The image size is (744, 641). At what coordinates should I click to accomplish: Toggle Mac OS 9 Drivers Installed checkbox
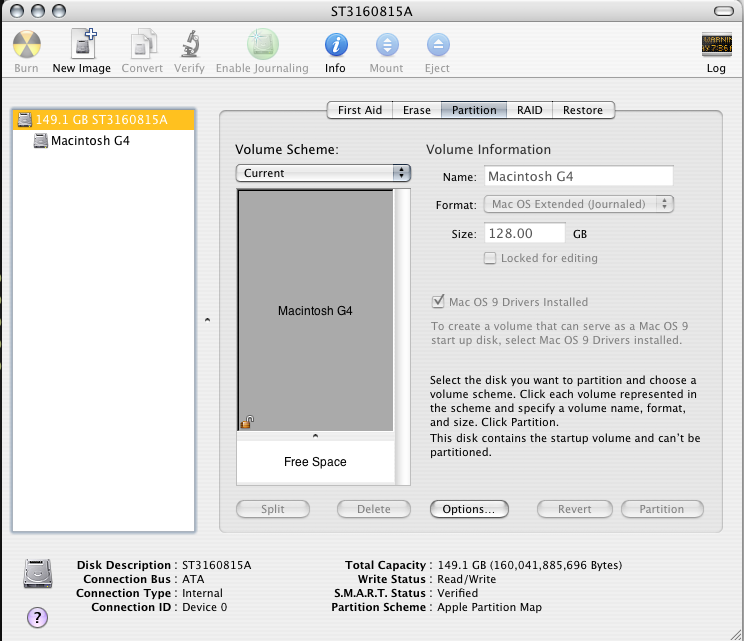pyautogui.click(x=438, y=301)
